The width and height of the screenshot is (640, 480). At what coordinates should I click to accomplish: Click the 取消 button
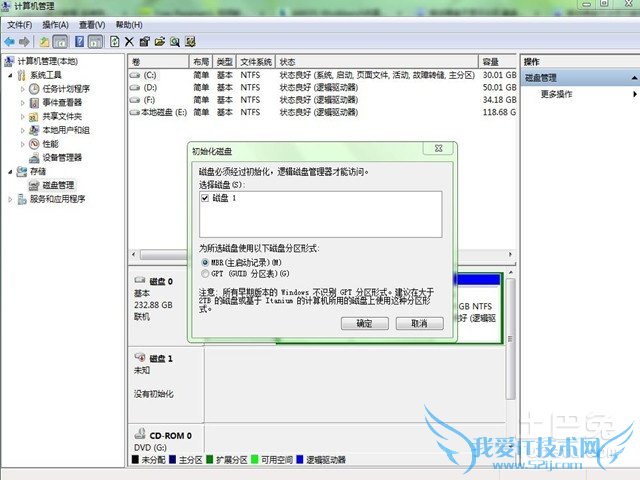420,324
